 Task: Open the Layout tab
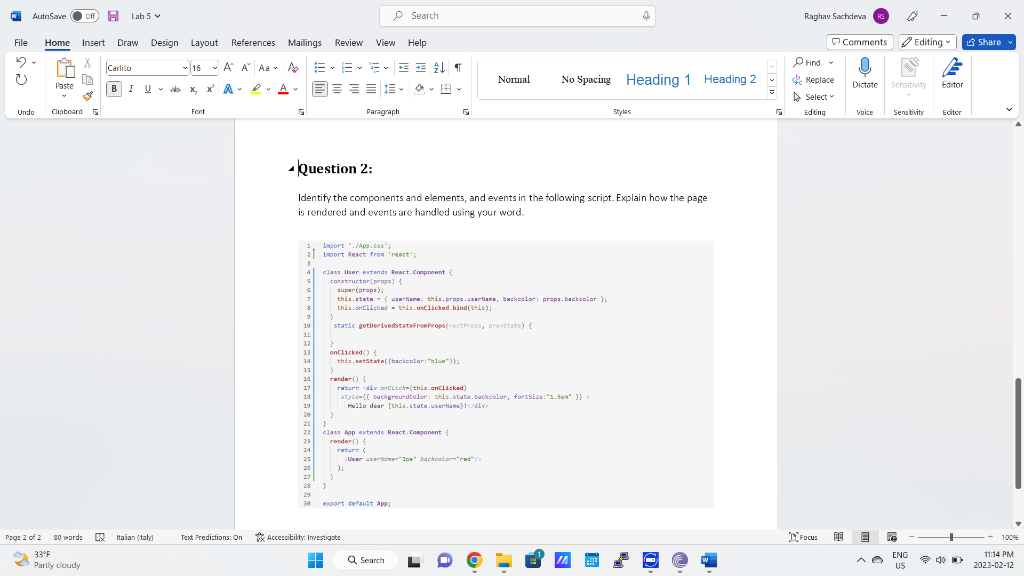(204, 42)
